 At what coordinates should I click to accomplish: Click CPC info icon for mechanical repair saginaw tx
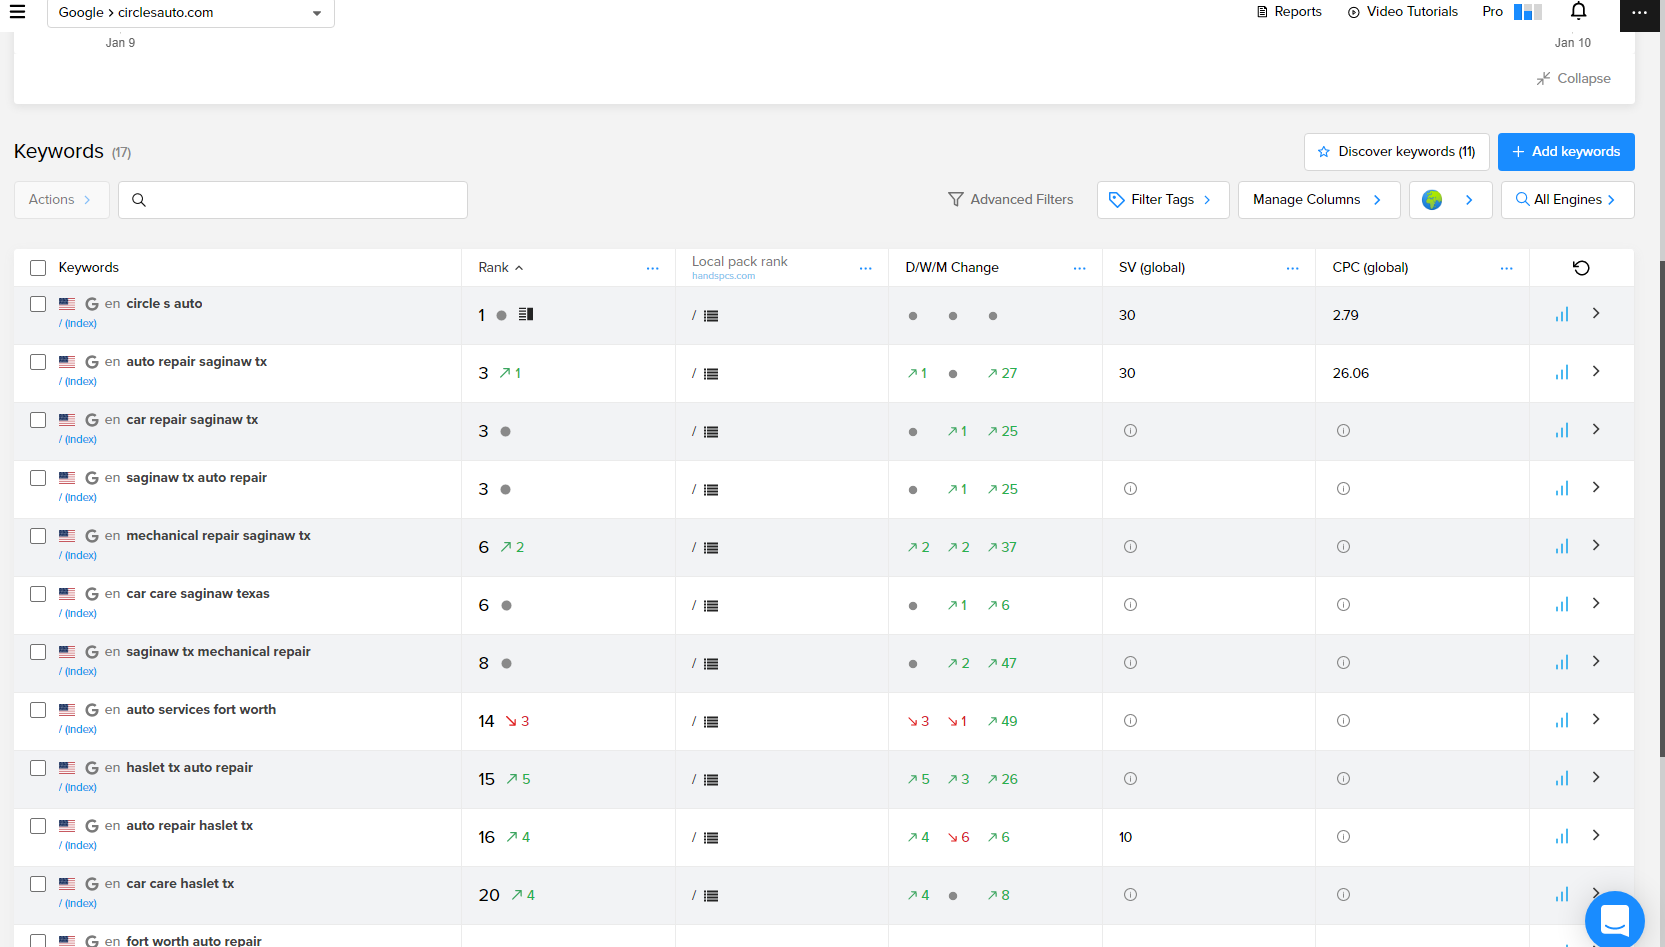tap(1343, 547)
